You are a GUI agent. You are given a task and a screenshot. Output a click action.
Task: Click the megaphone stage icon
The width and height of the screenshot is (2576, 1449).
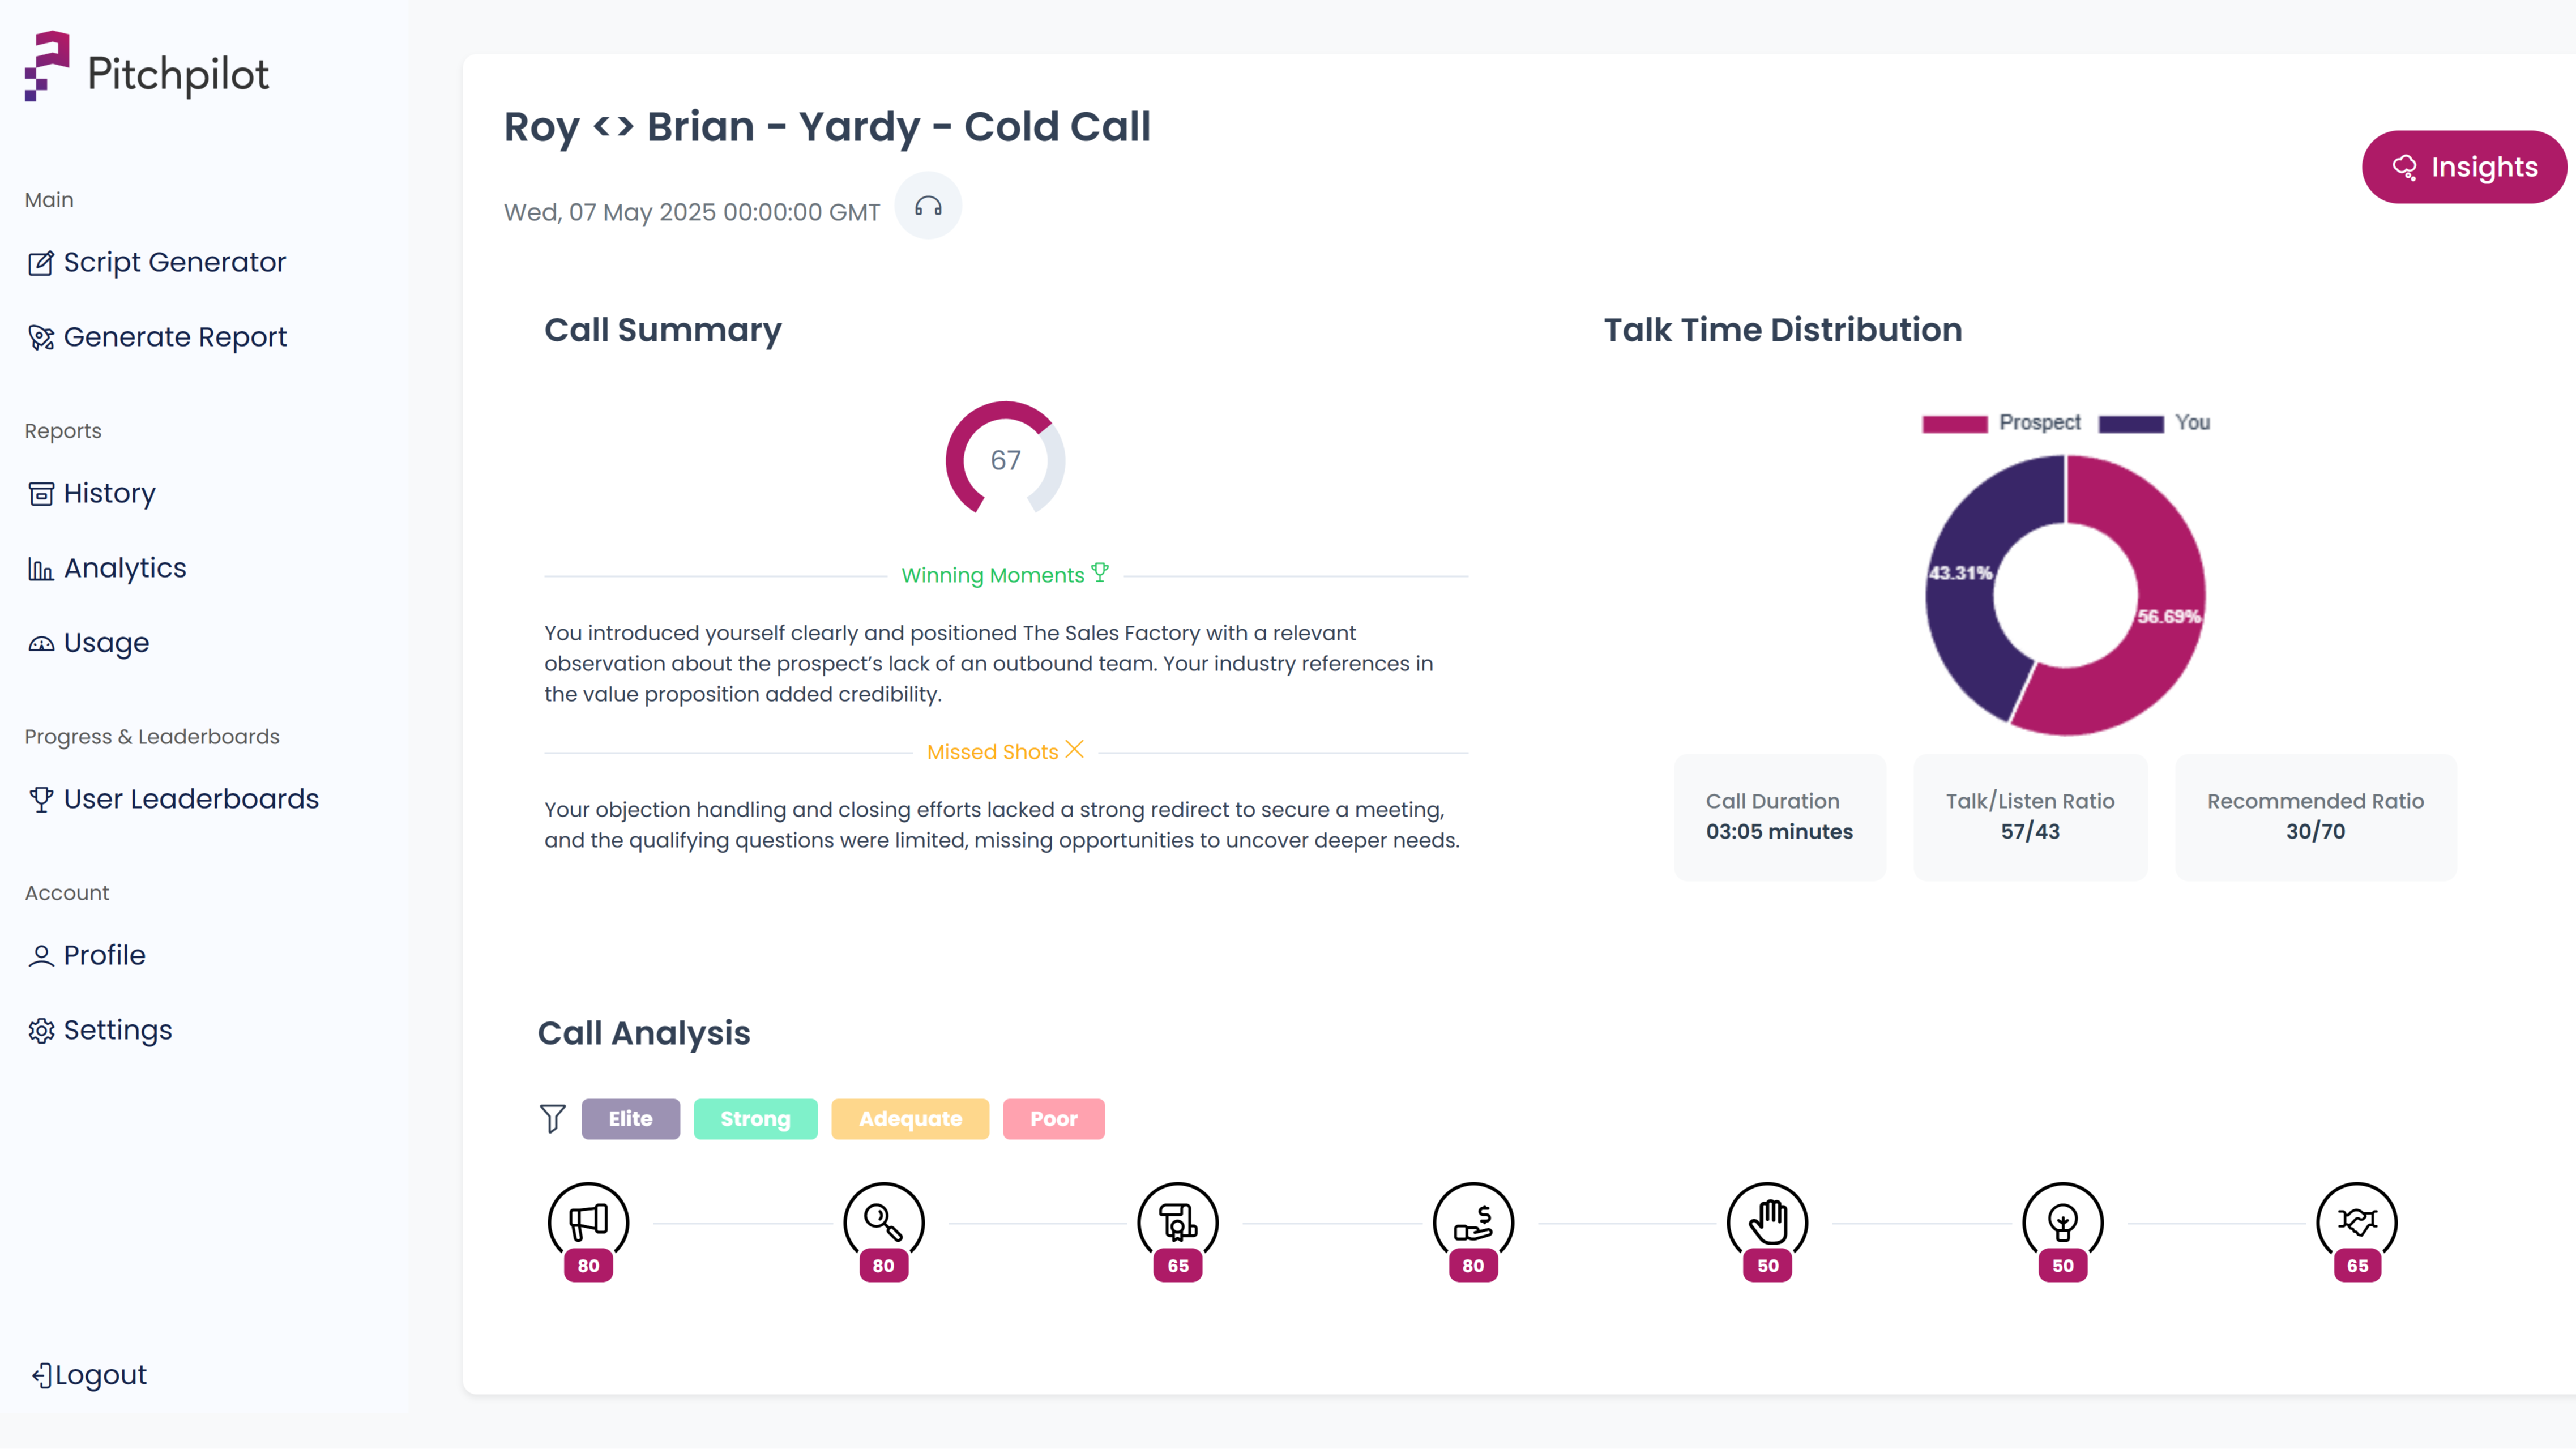click(x=588, y=1221)
